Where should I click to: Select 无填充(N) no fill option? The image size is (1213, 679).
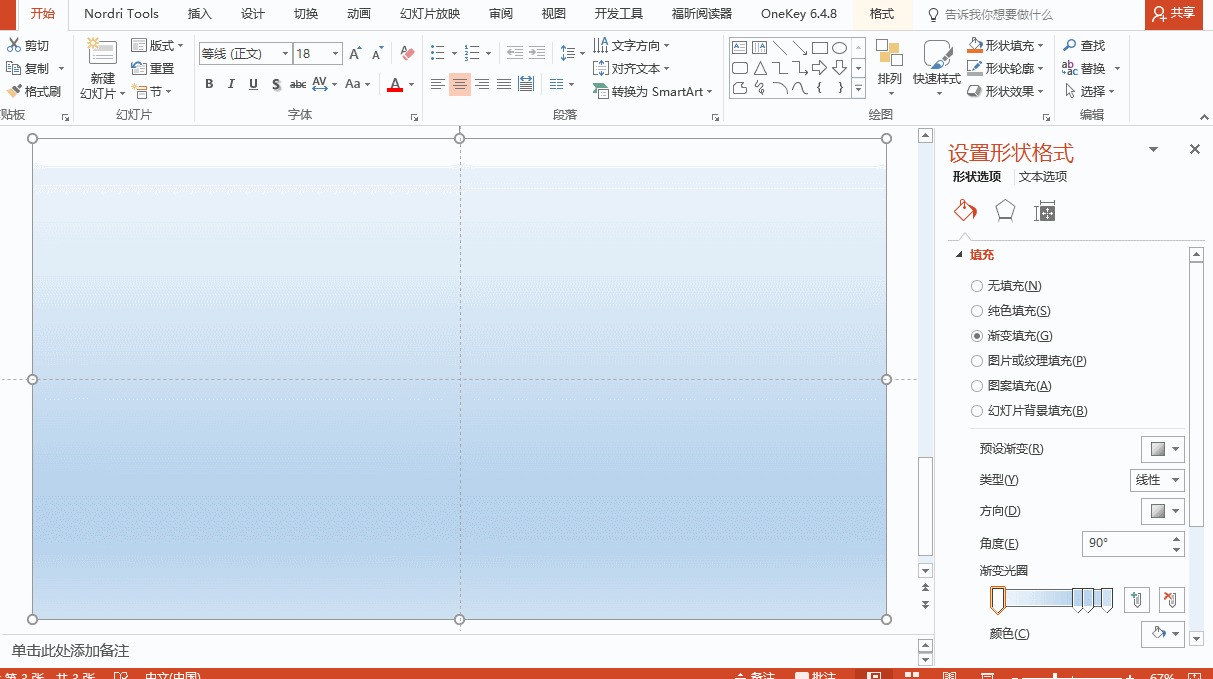pos(1007,286)
